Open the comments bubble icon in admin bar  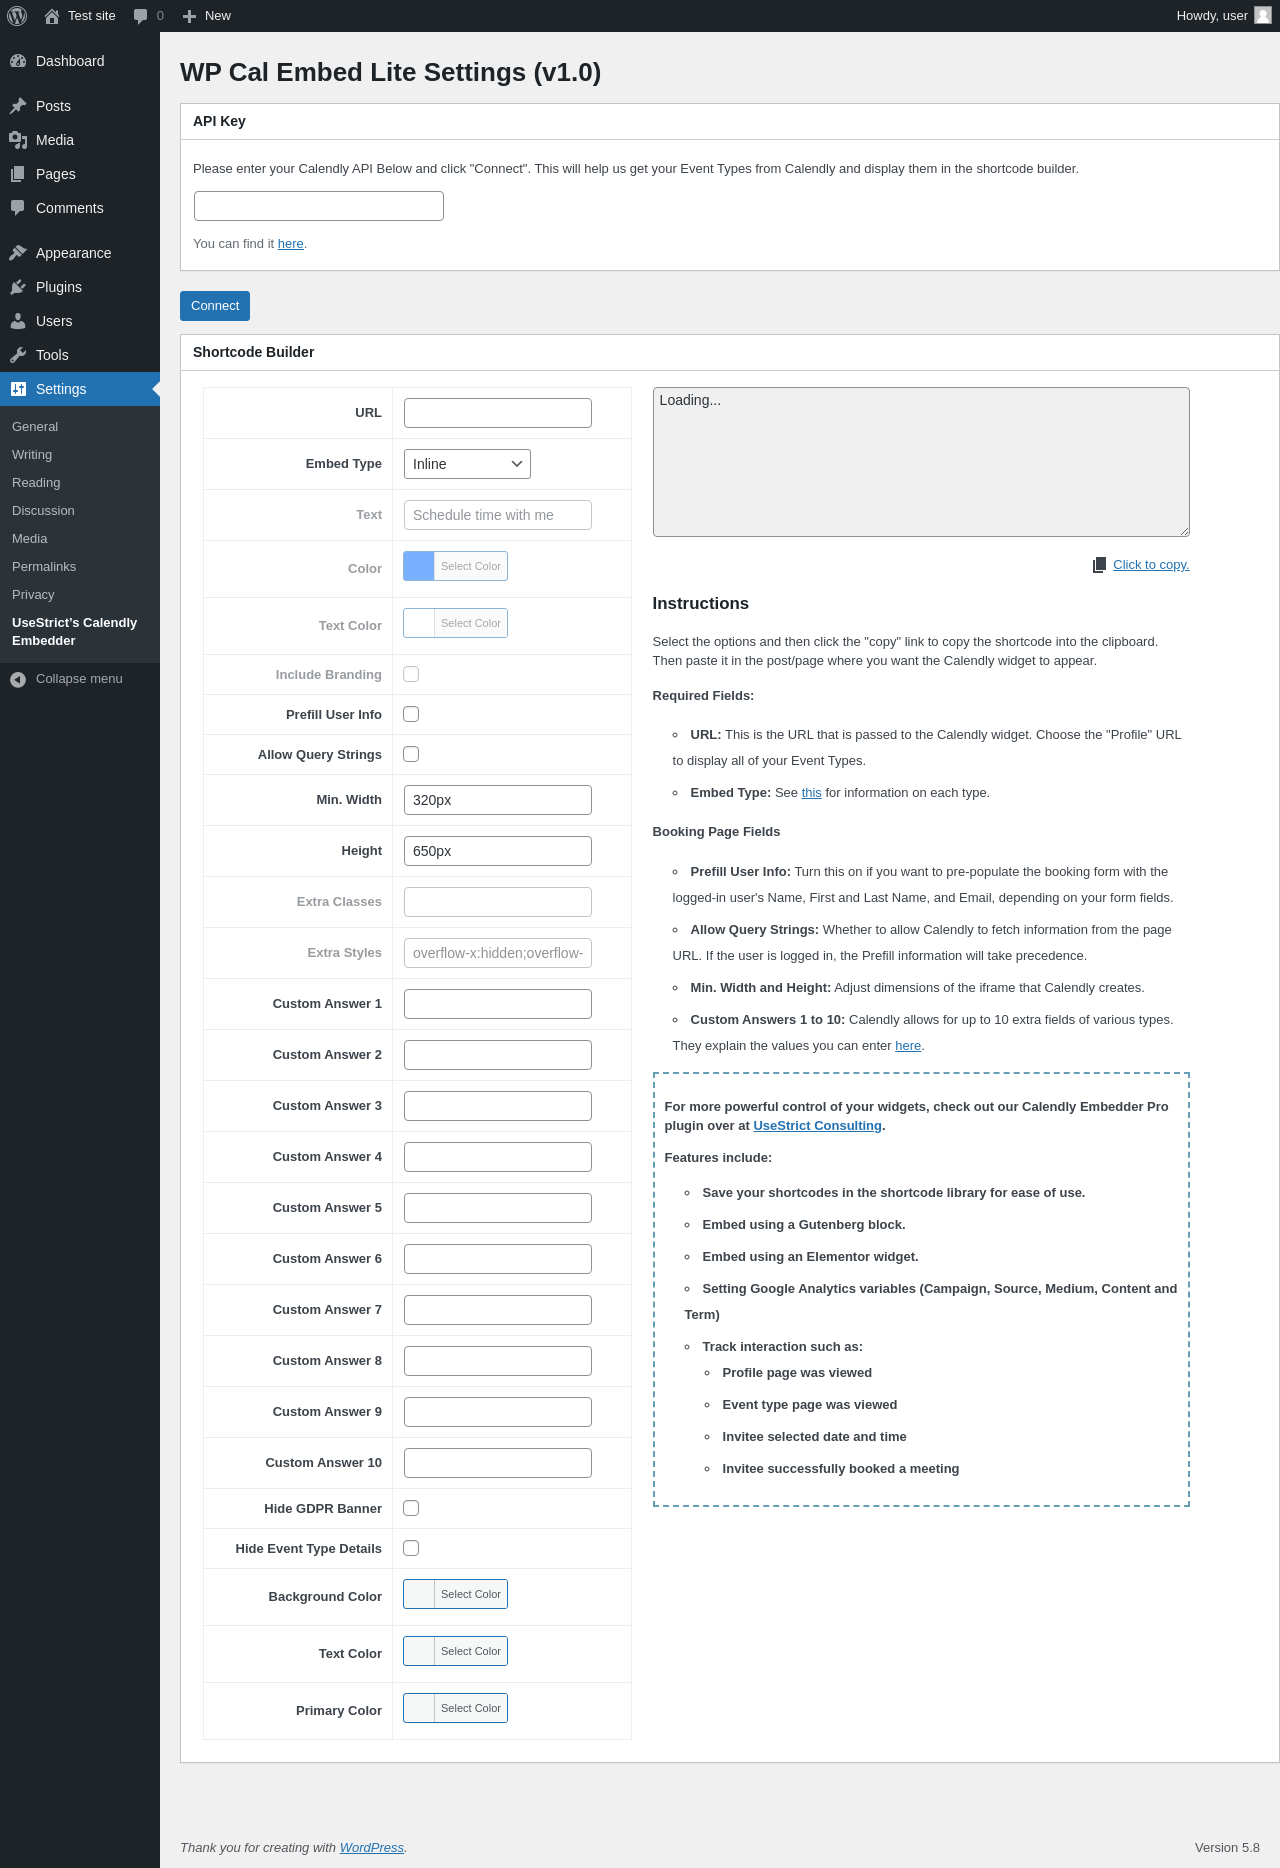tap(140, 16)
